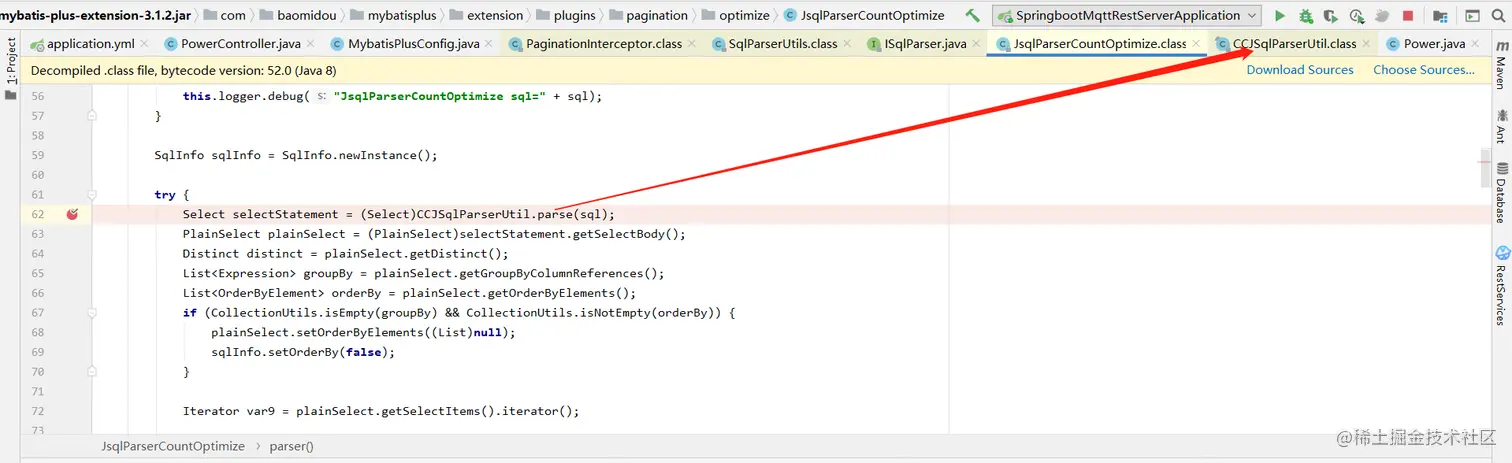Image resolution: width=1512 pixels, height=463 pixels.
Task: Close the application.yml tab
Action: (x=144, y=44)
